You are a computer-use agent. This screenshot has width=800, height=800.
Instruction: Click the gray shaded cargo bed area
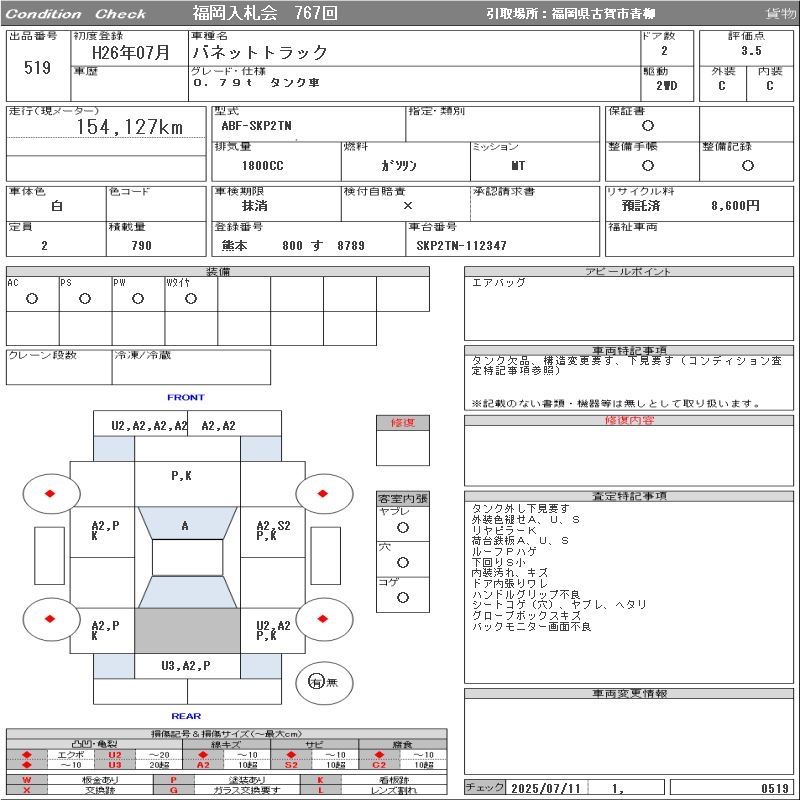186,631
